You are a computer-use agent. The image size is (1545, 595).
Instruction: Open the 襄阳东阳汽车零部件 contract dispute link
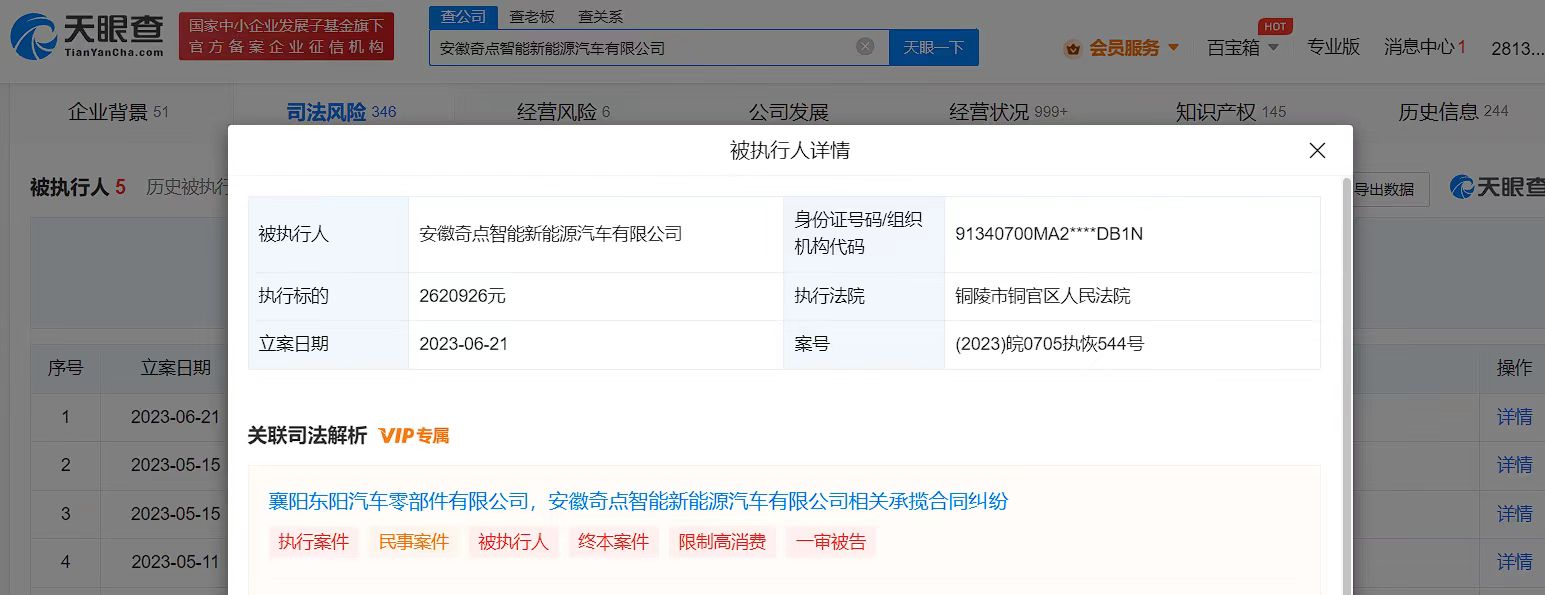pyautogui.click(x=638, y=501)
